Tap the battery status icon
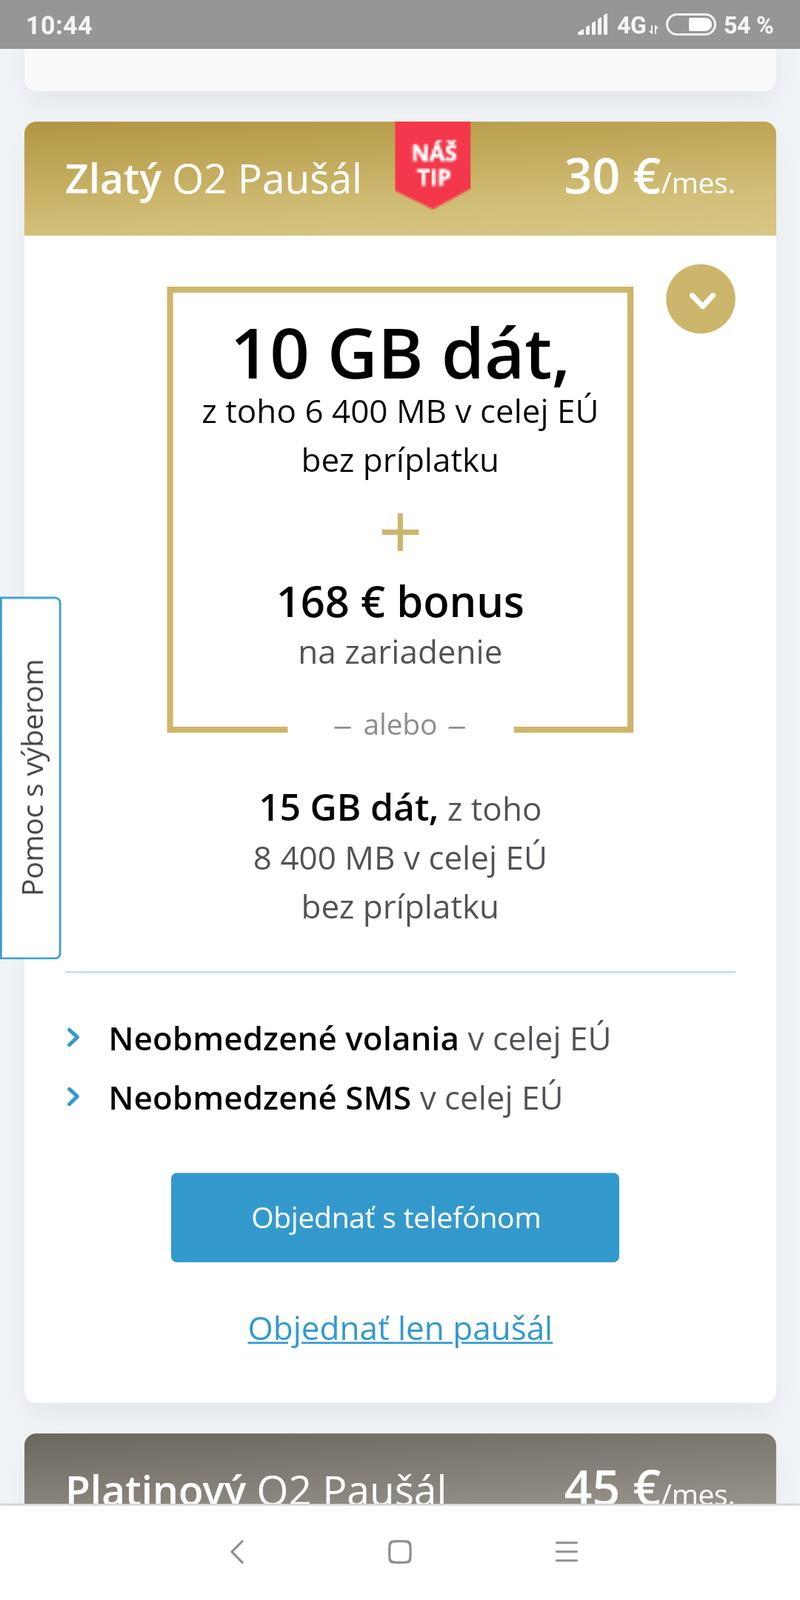Image resolution: width=800 pixels, height=1600 pixels. coord(690,25)
